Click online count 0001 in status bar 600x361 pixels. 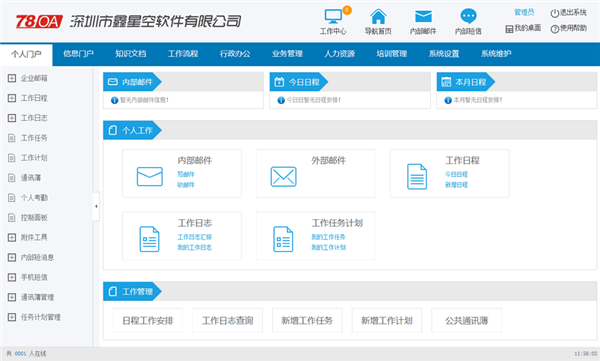click(x=20, y=354)
